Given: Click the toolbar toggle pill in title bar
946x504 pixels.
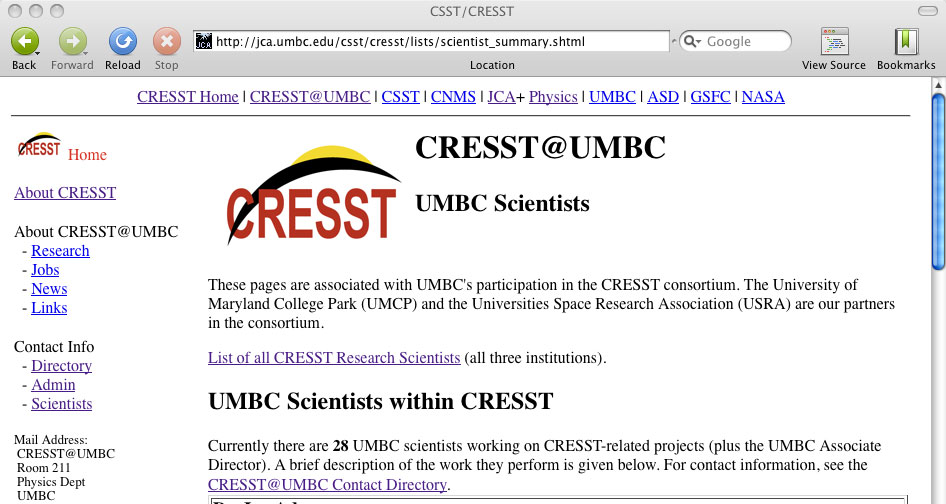Looking at the screenshot, I should 927,11.
